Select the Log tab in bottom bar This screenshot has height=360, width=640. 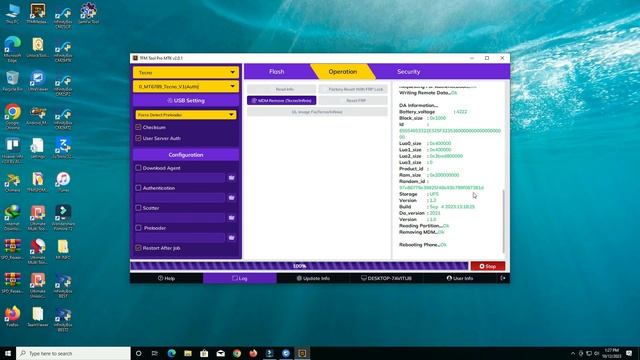240,278
